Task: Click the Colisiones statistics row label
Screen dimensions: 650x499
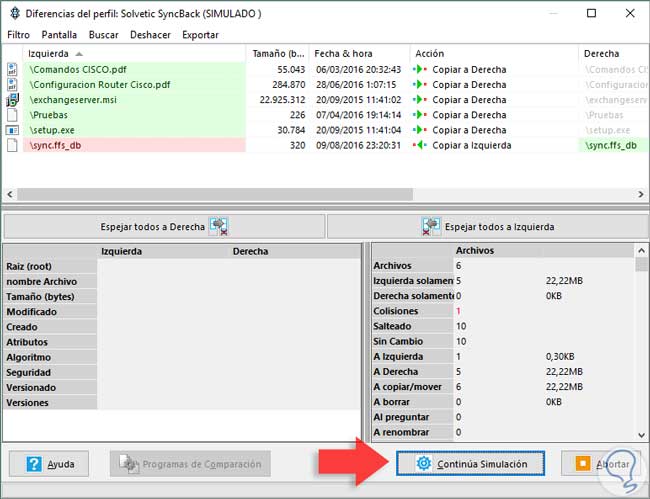Action: pos(395,311)
